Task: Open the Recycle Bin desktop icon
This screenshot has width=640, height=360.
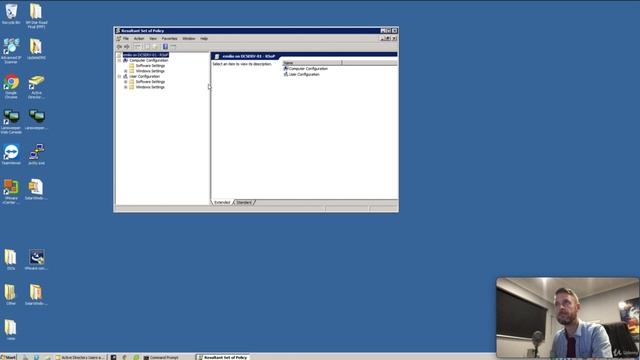Action: (x=11, y=14)
